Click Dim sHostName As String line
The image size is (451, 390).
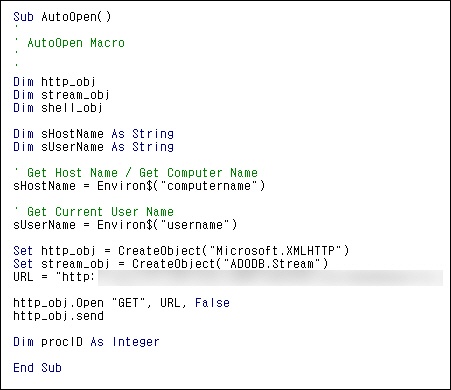93,134
